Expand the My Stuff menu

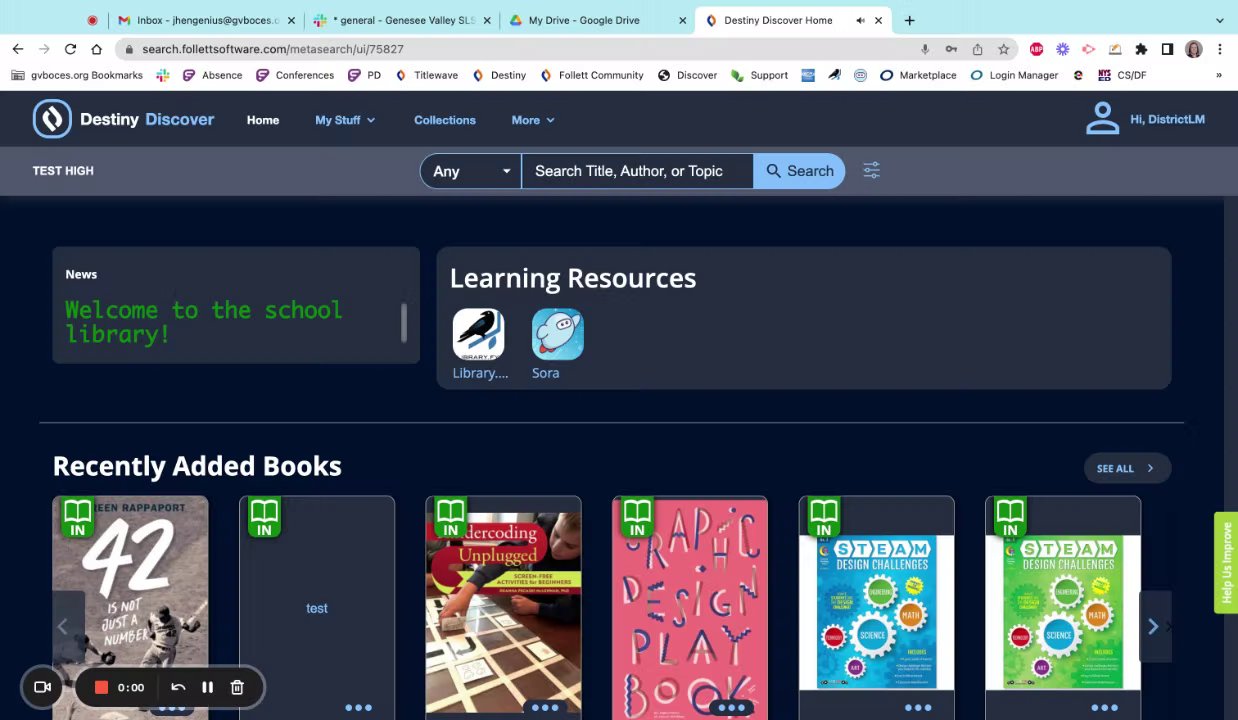345,120
